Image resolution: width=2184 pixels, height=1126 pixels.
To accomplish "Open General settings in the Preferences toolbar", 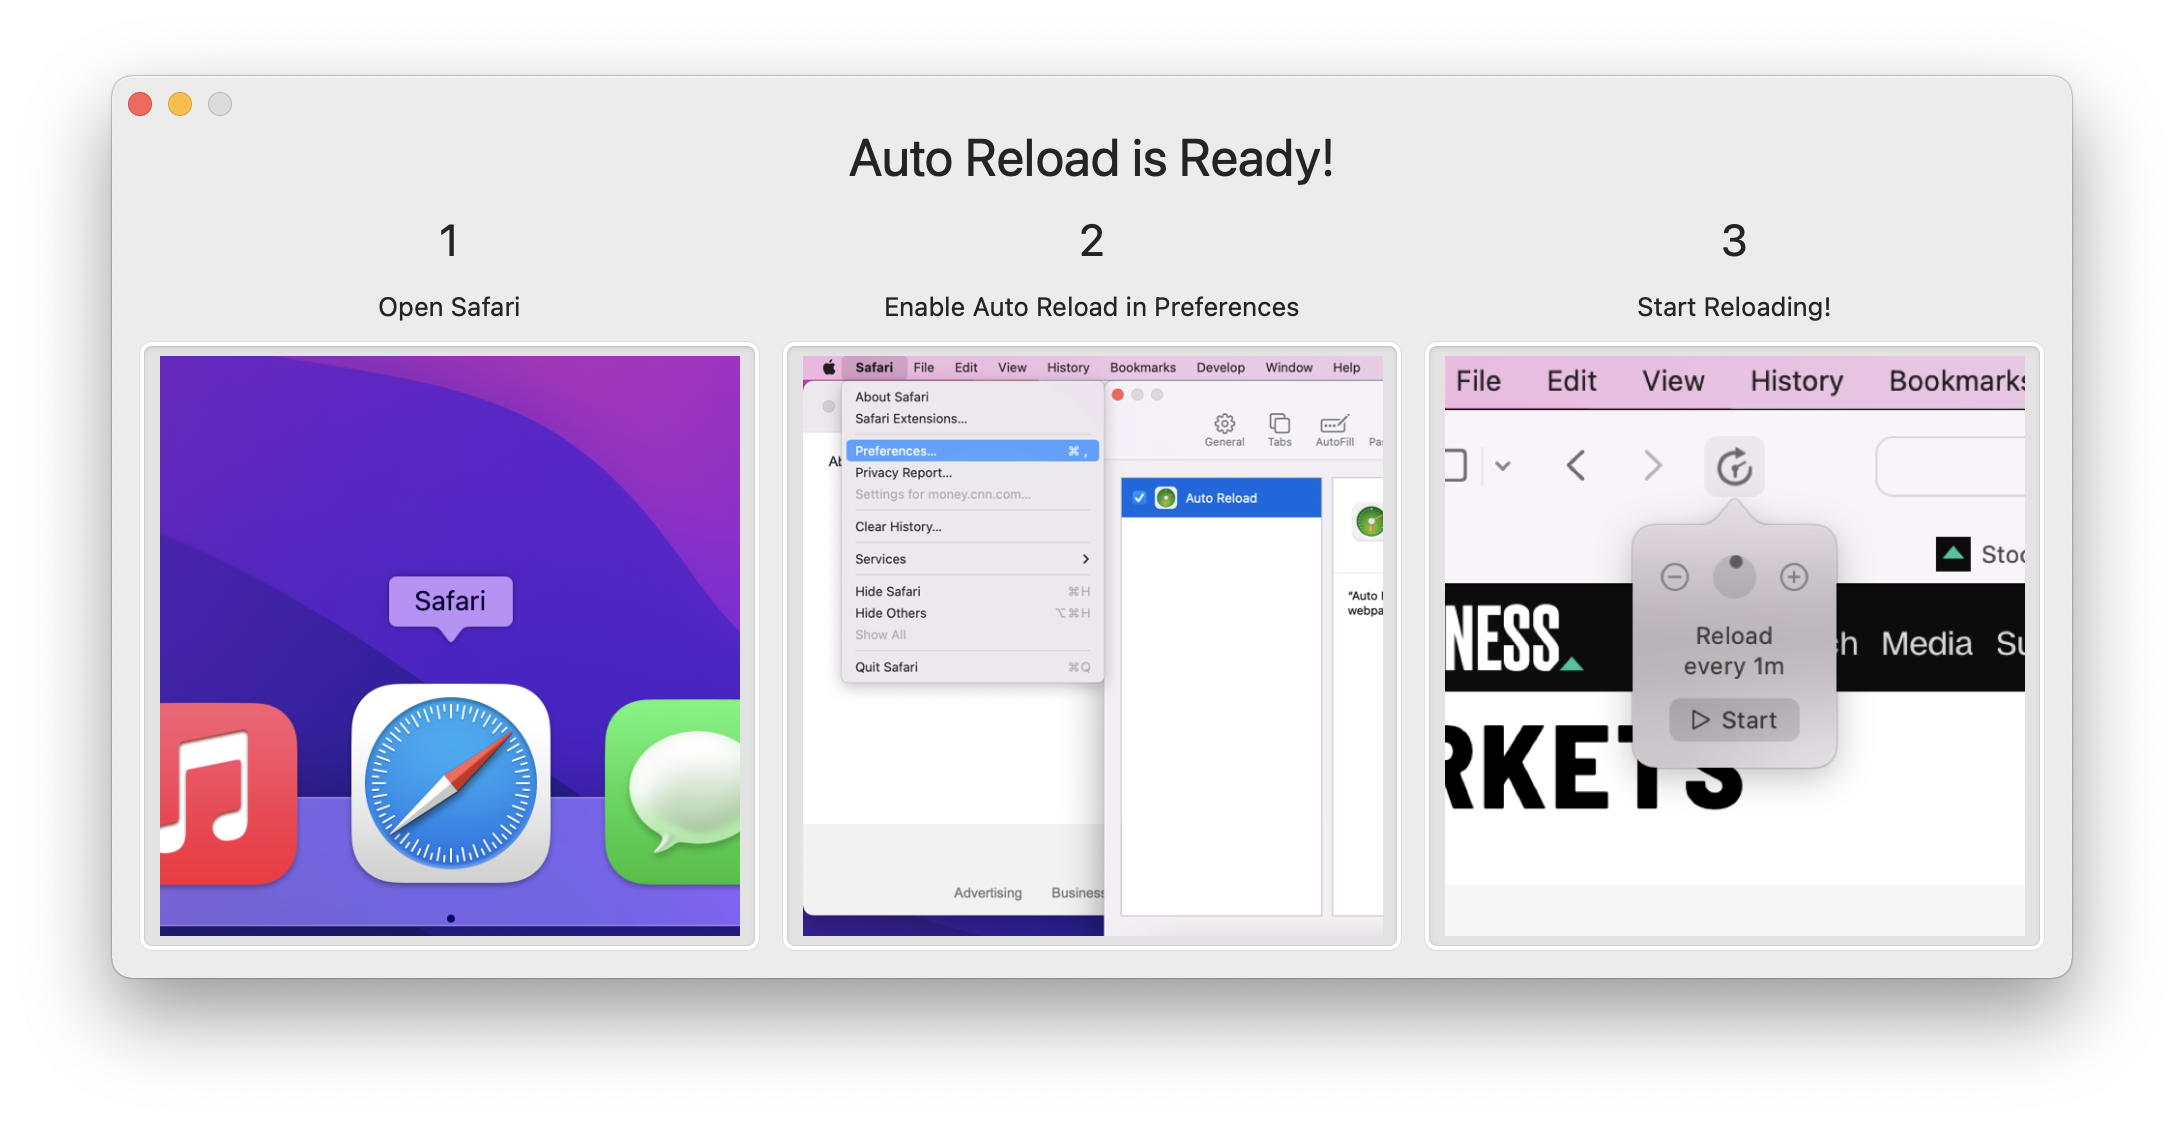I will pyautogui.click(x=1224, y=429).
